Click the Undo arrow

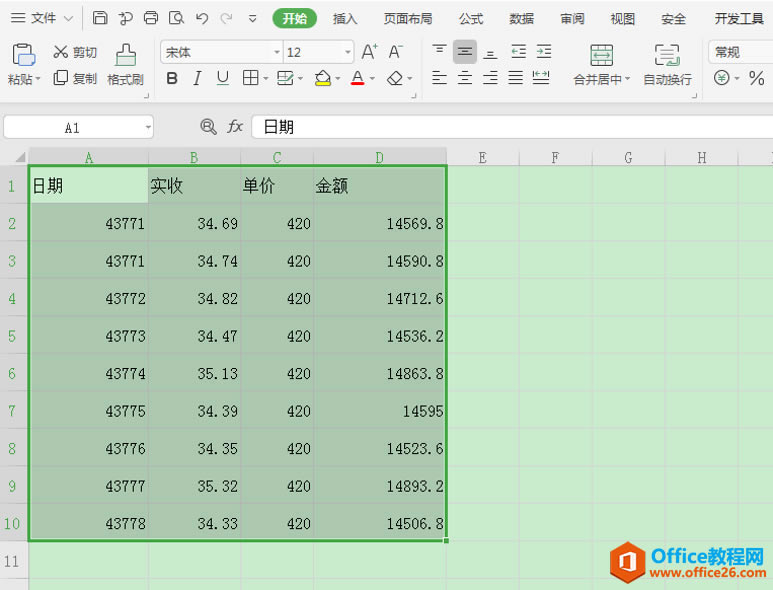[202, 18]
